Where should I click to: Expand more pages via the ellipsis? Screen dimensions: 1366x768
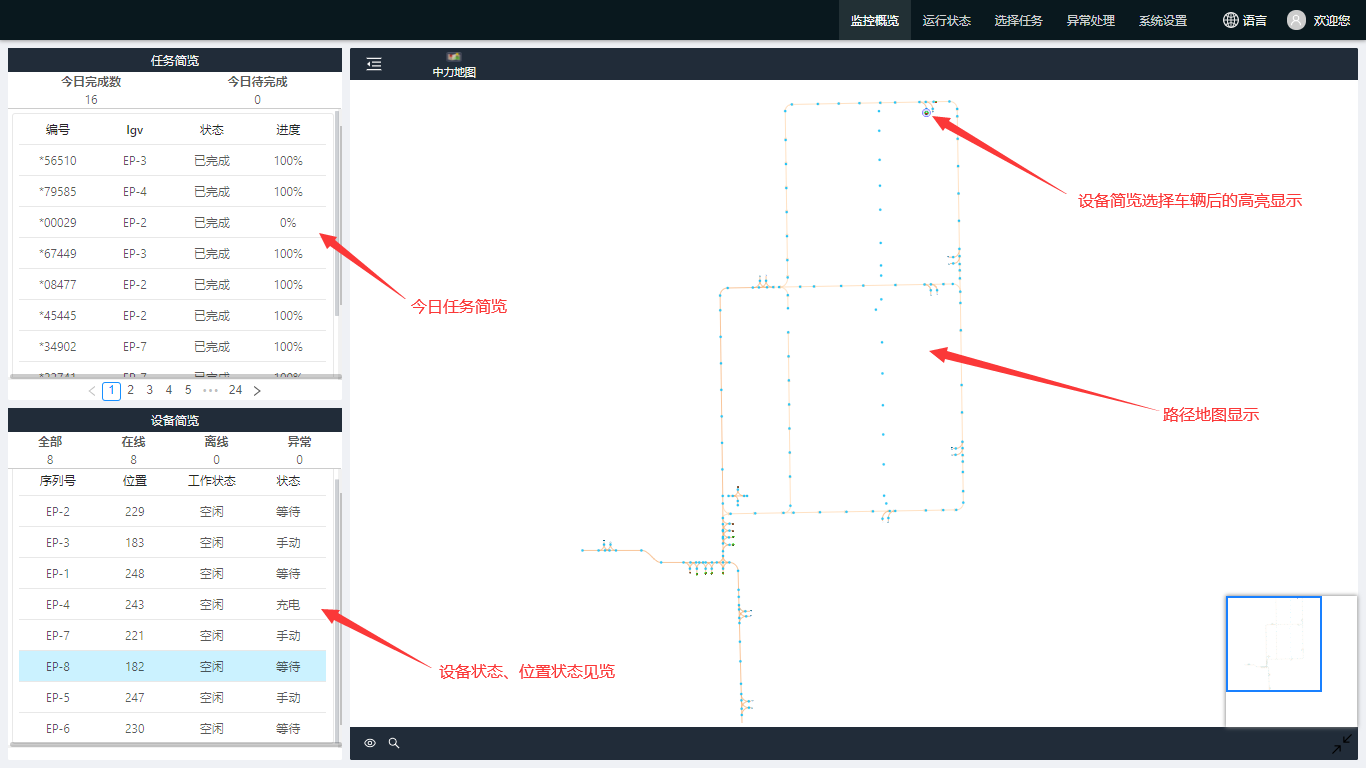[210, 391]
